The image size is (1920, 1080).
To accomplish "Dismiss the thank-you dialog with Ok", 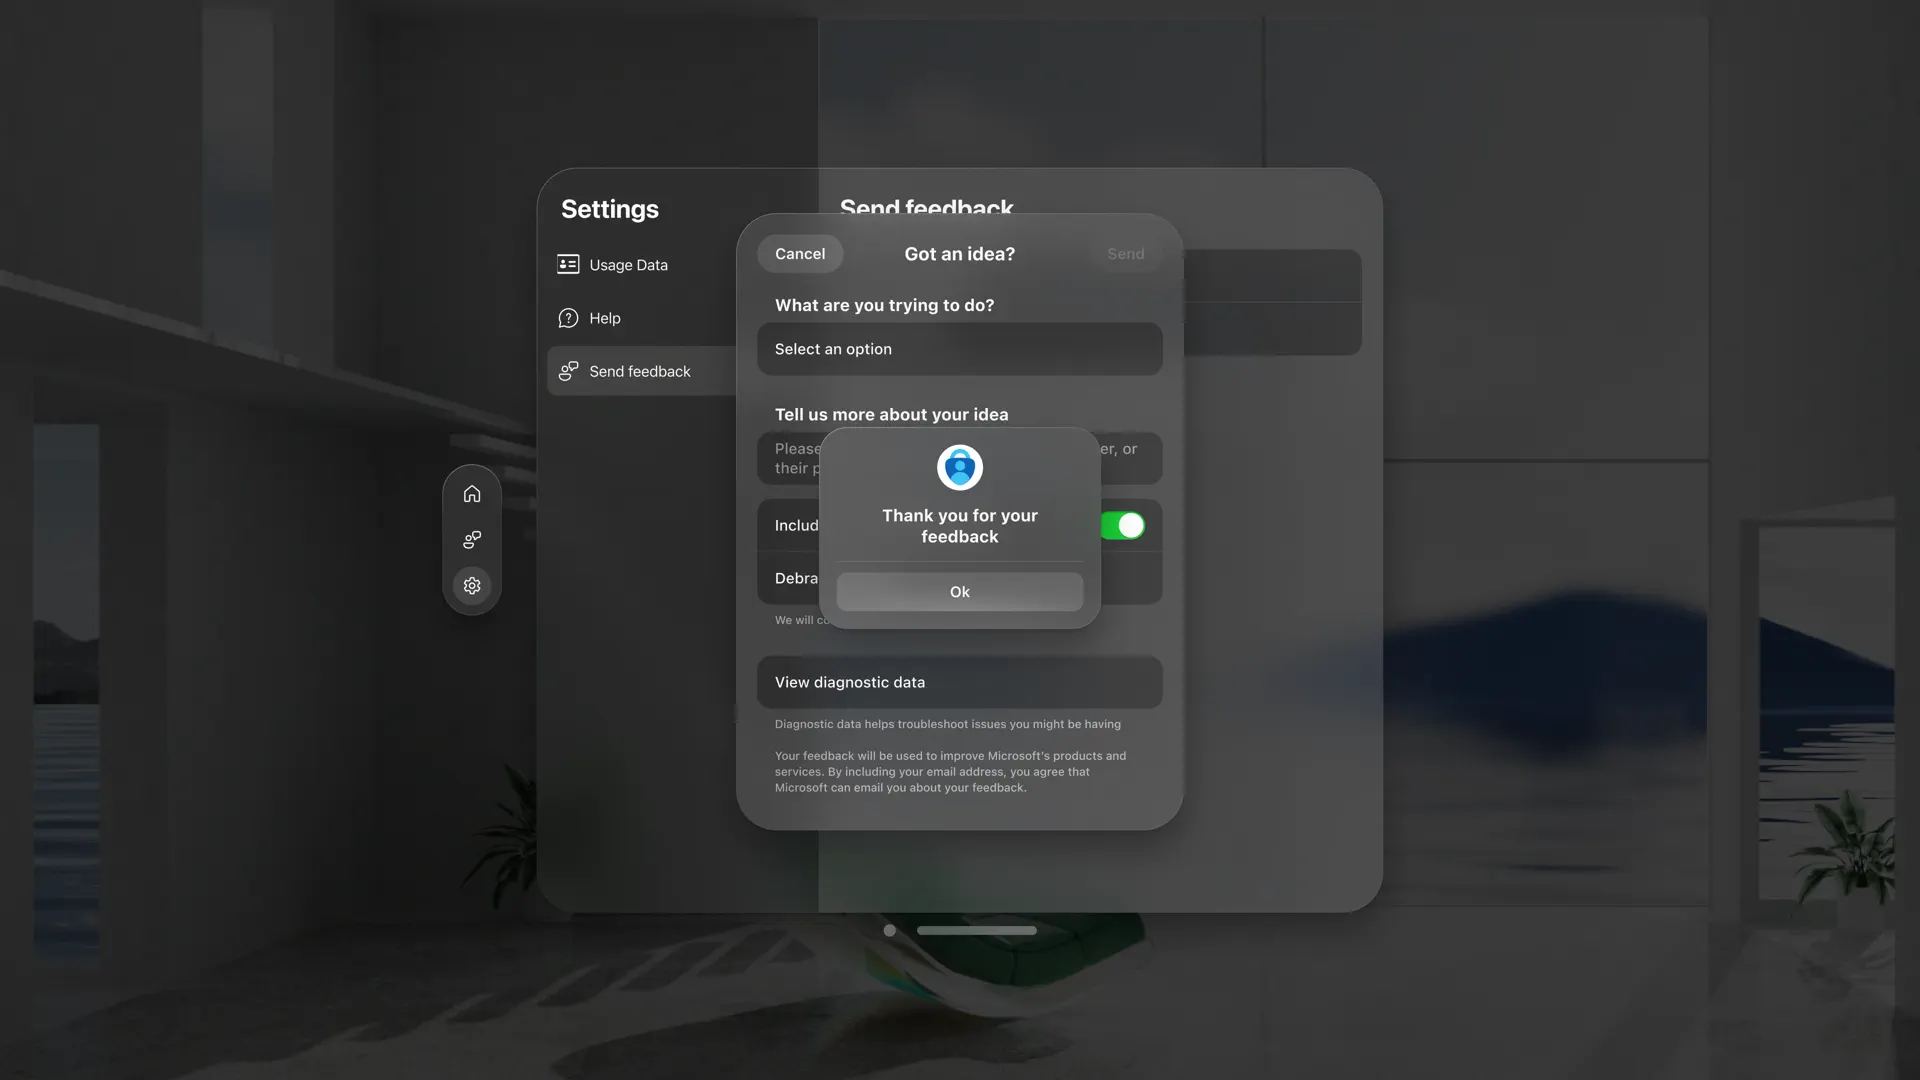I will [959, 591].
